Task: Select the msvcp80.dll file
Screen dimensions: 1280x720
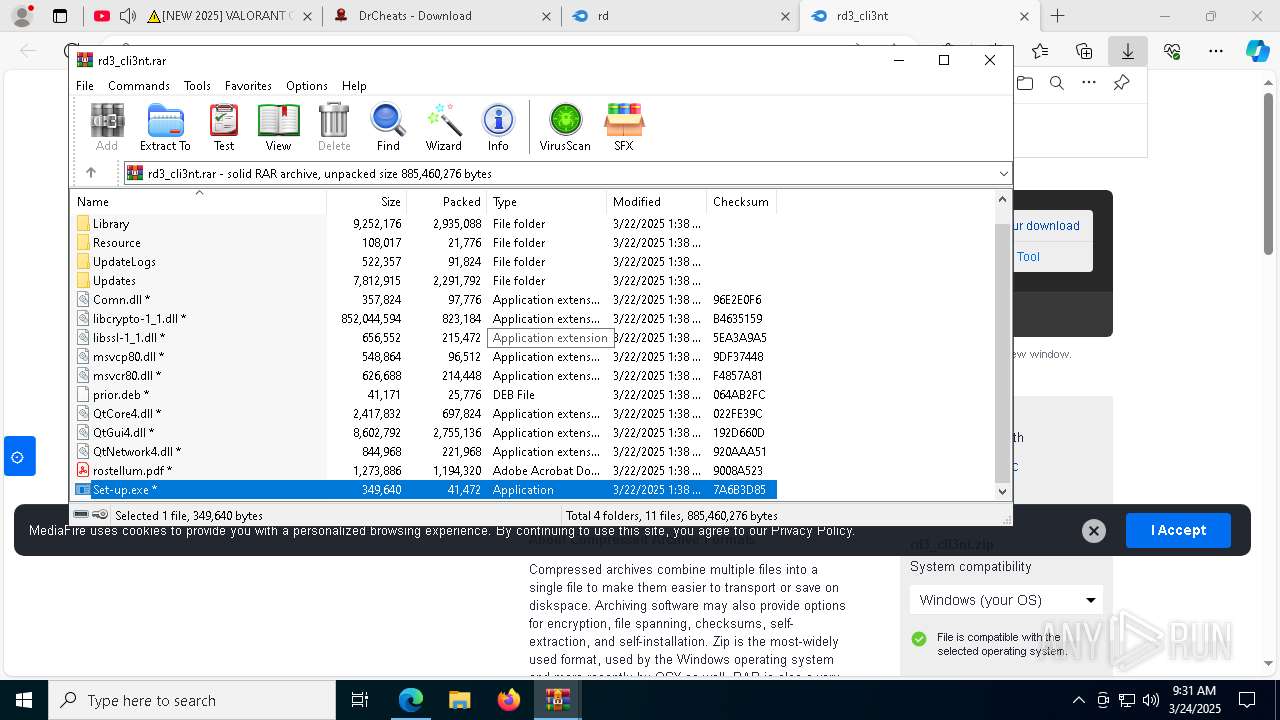Action: click(128, 357)
